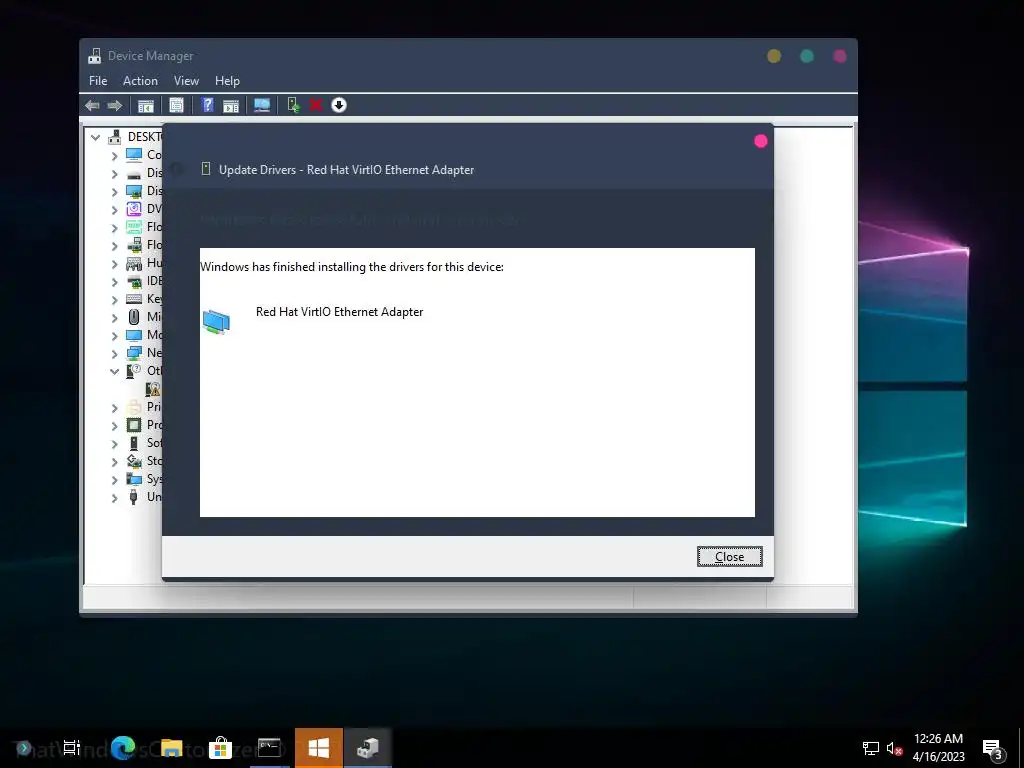The height and width of the screenshot is (768, 1024).
Task: Open Microsoft Edge from the taskbar
Action: coord(123,747)
